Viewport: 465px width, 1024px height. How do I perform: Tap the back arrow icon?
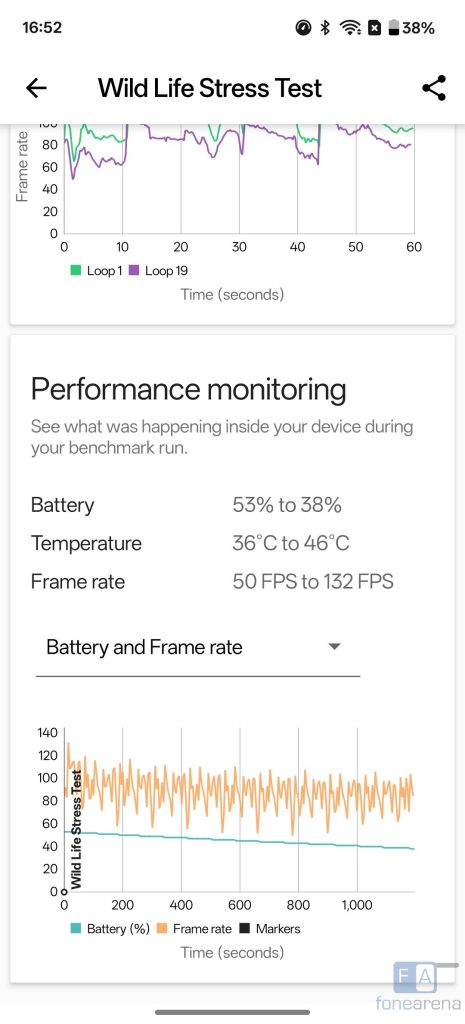tap(36, 88)
